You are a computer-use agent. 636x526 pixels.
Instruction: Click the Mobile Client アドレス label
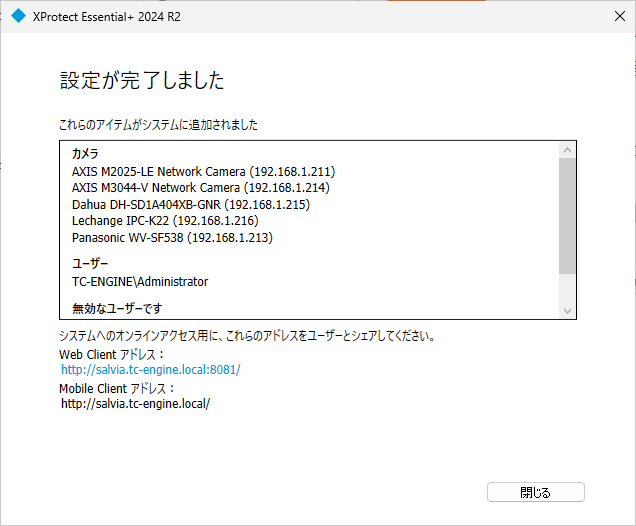117,389
